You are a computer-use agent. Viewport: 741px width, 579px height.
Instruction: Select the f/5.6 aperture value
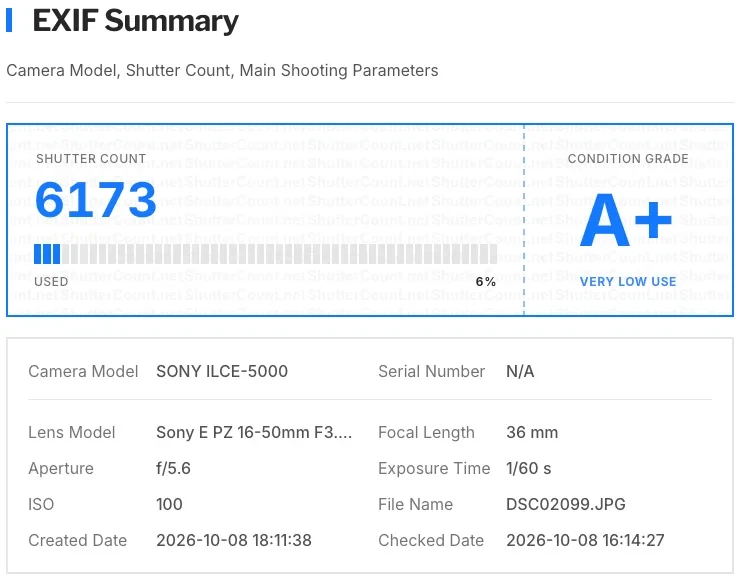tap(173, 468)
